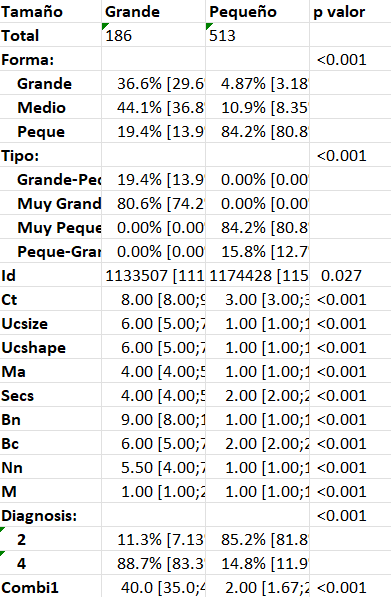Screen dimensions: 391x597
Task: Click the p valor header cell
Action: click(350, 11)
